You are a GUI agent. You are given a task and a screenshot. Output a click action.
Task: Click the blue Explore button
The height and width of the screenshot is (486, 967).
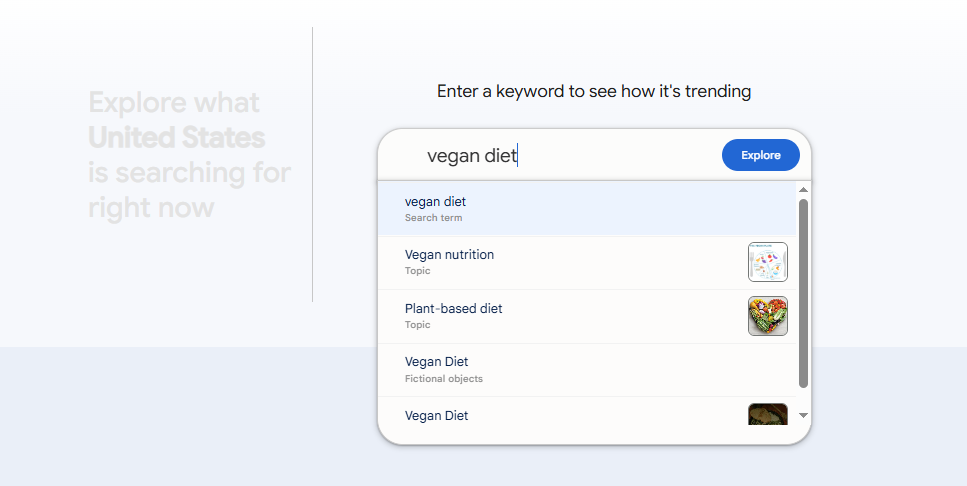tap(760, 155)
